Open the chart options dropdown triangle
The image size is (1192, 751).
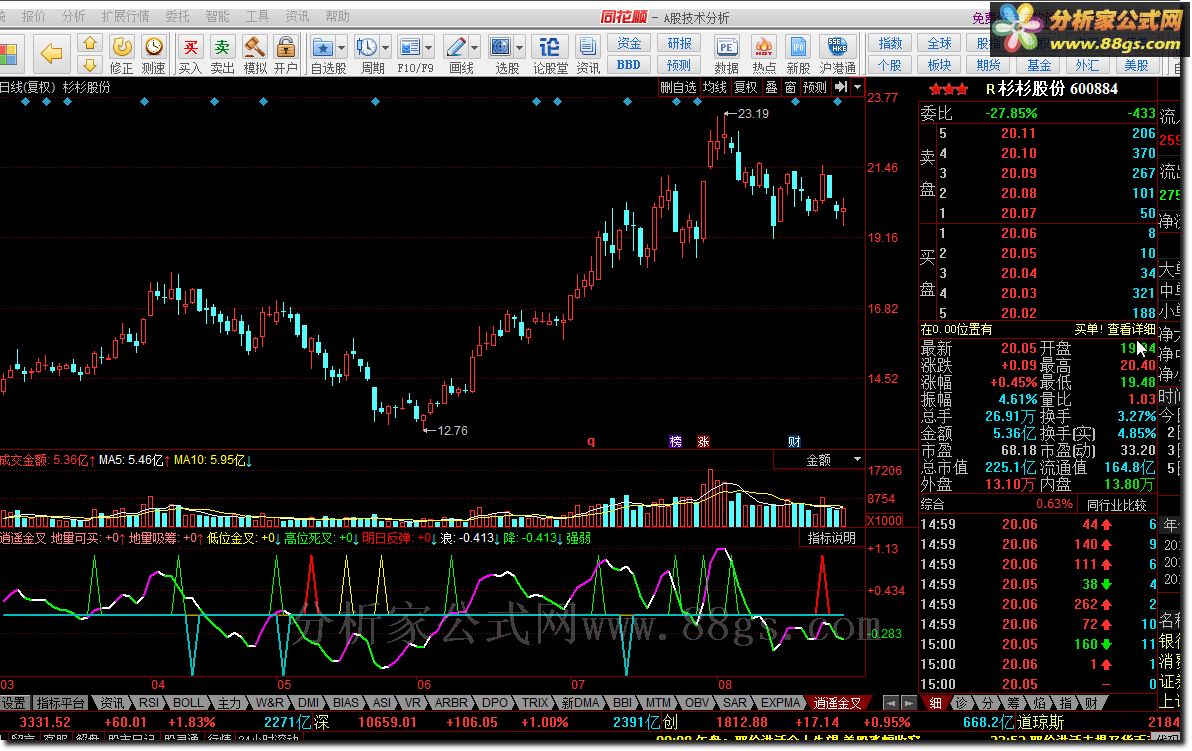tap(858, 87)
